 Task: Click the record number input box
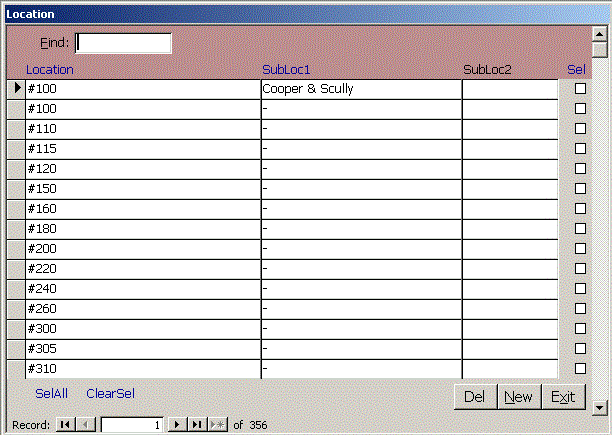pyautogui.click(x=132, y=425)
